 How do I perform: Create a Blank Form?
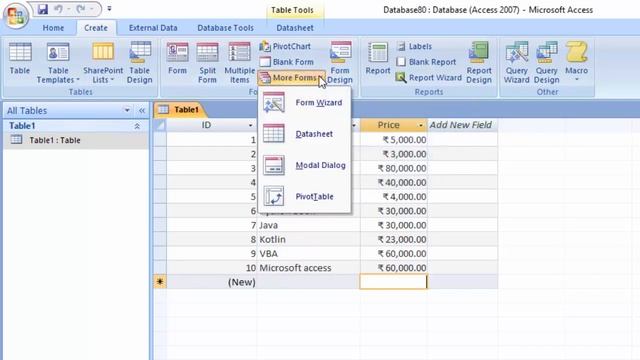tap(286, 62)
